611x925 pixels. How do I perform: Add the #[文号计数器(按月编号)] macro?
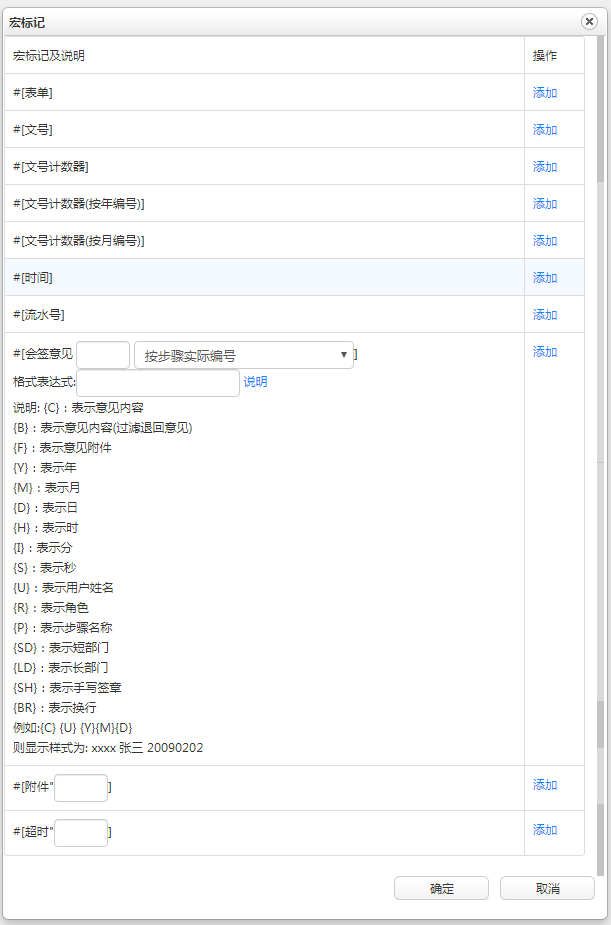[545, 241]
